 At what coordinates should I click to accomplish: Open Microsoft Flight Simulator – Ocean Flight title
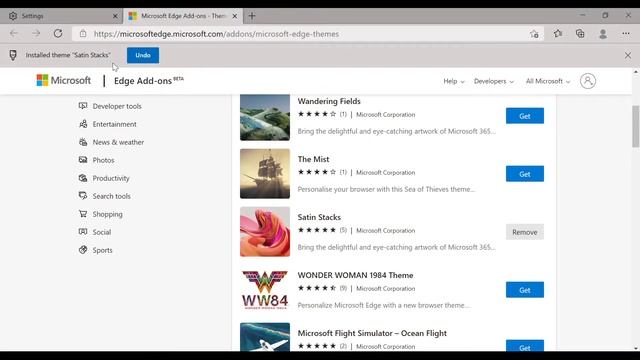click(x=372, y=333)
